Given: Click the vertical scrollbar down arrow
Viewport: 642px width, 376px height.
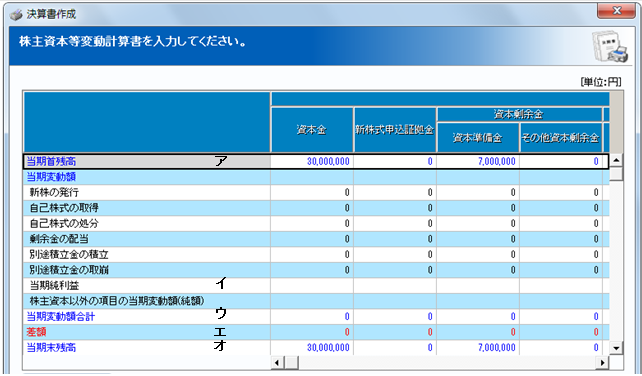Looking at the screenshot, I should pyautogui.click(x=616, y=348).
